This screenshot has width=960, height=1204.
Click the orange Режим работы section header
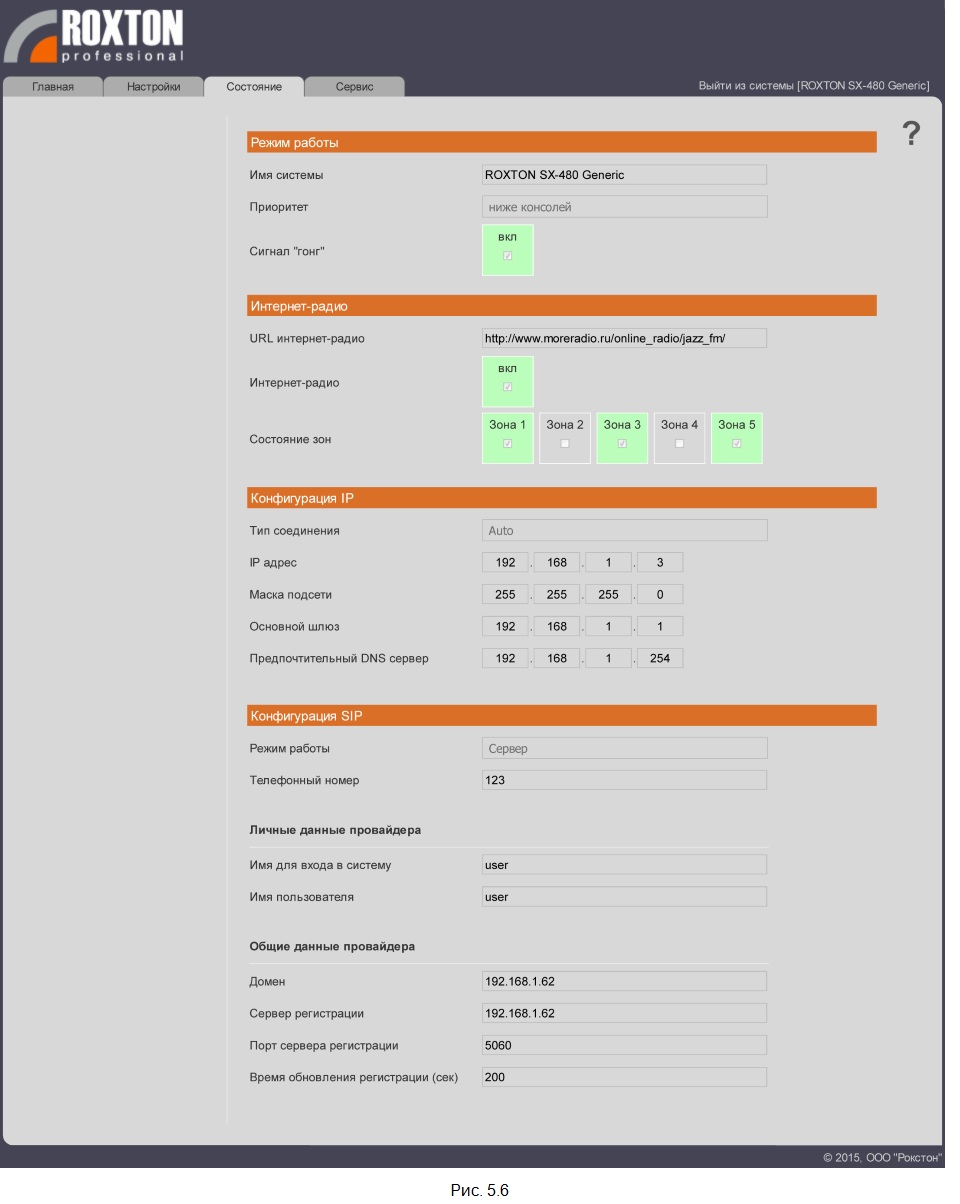coord(562,142)
